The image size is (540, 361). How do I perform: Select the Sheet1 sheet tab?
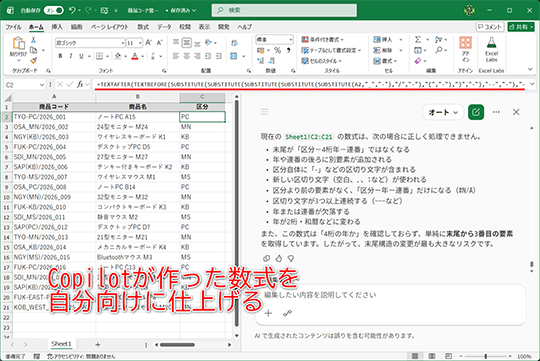point(61,344)
